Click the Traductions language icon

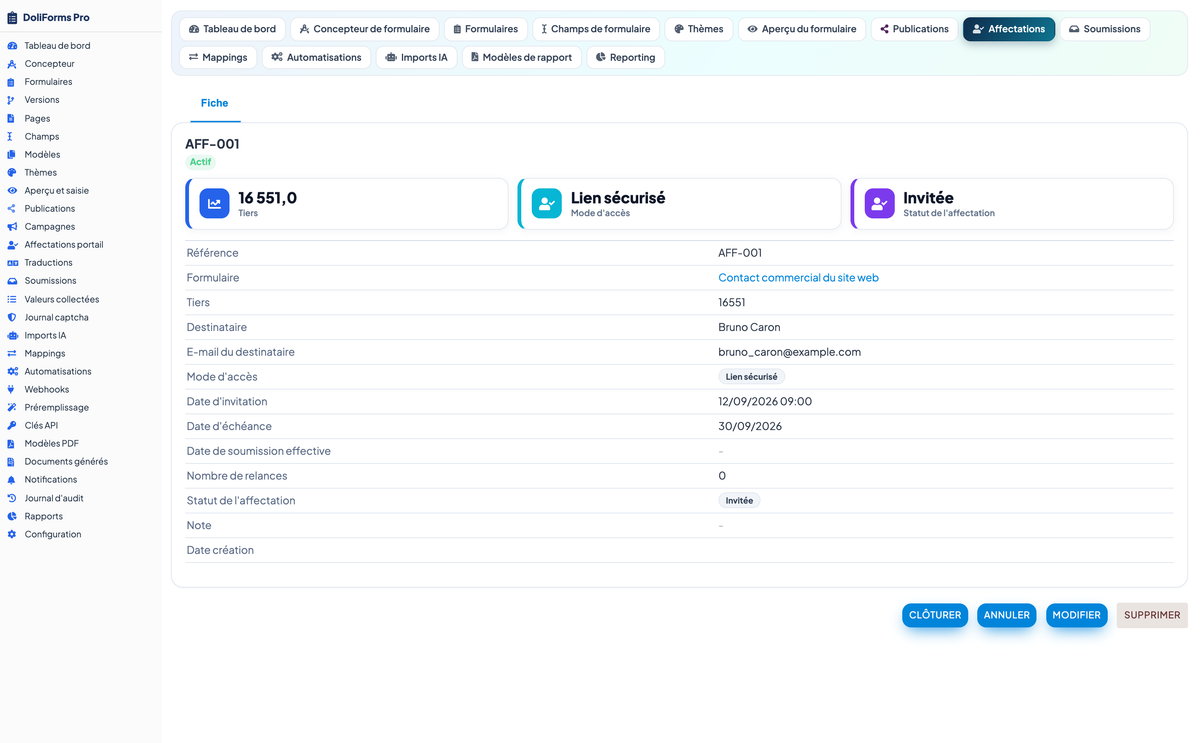point(12,262)
